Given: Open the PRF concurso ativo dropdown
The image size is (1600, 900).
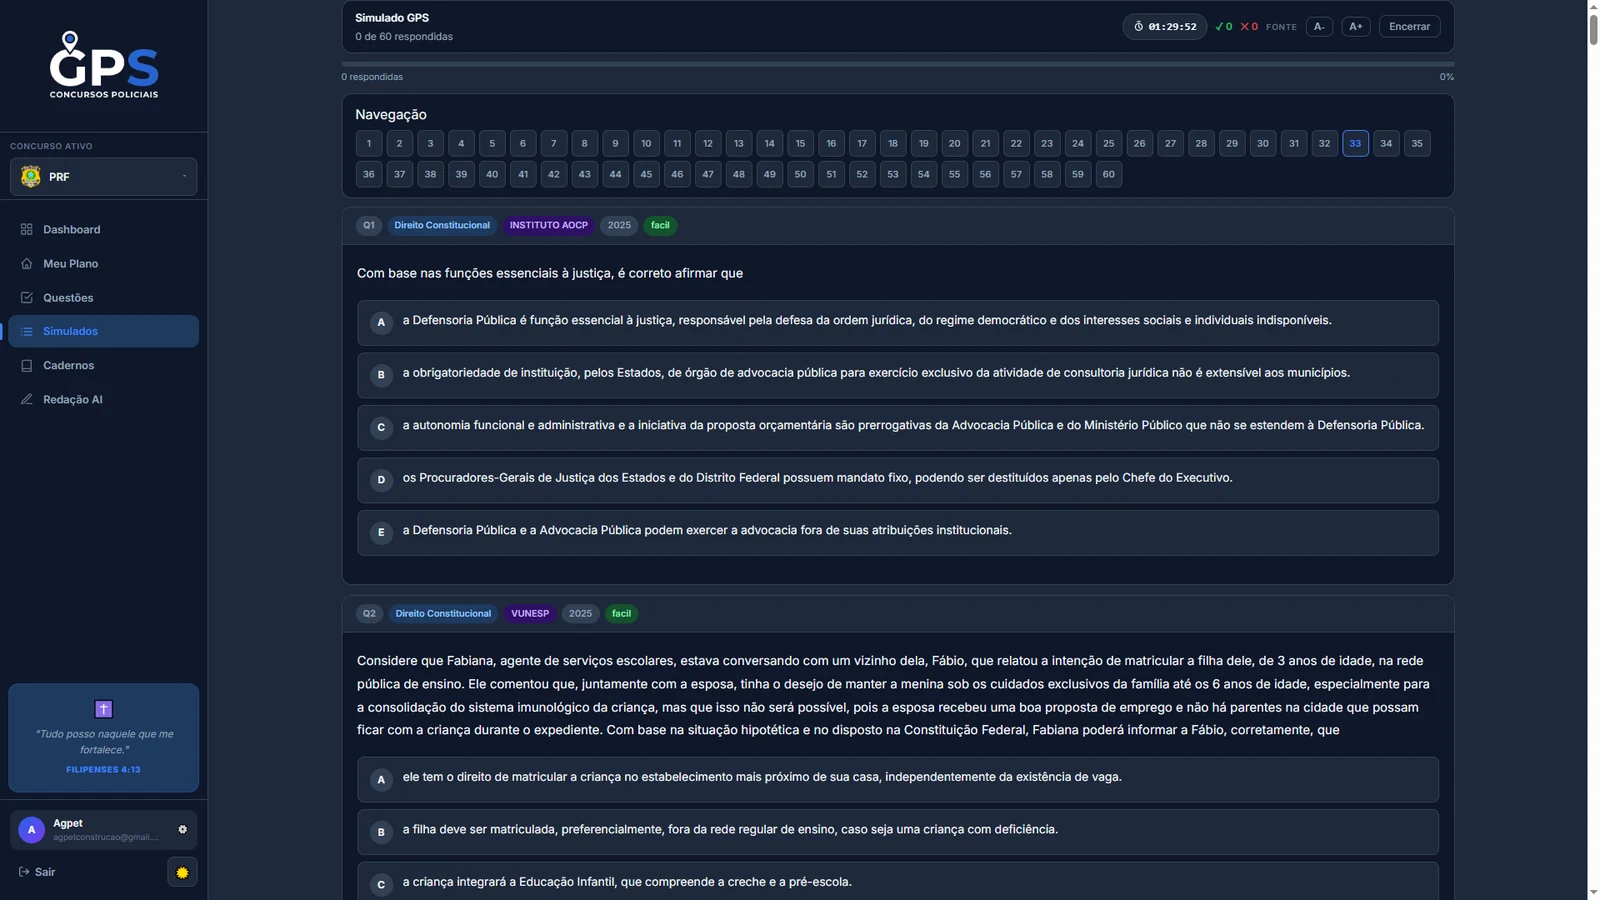Looking at the screenshot, I should click(103, 176).
